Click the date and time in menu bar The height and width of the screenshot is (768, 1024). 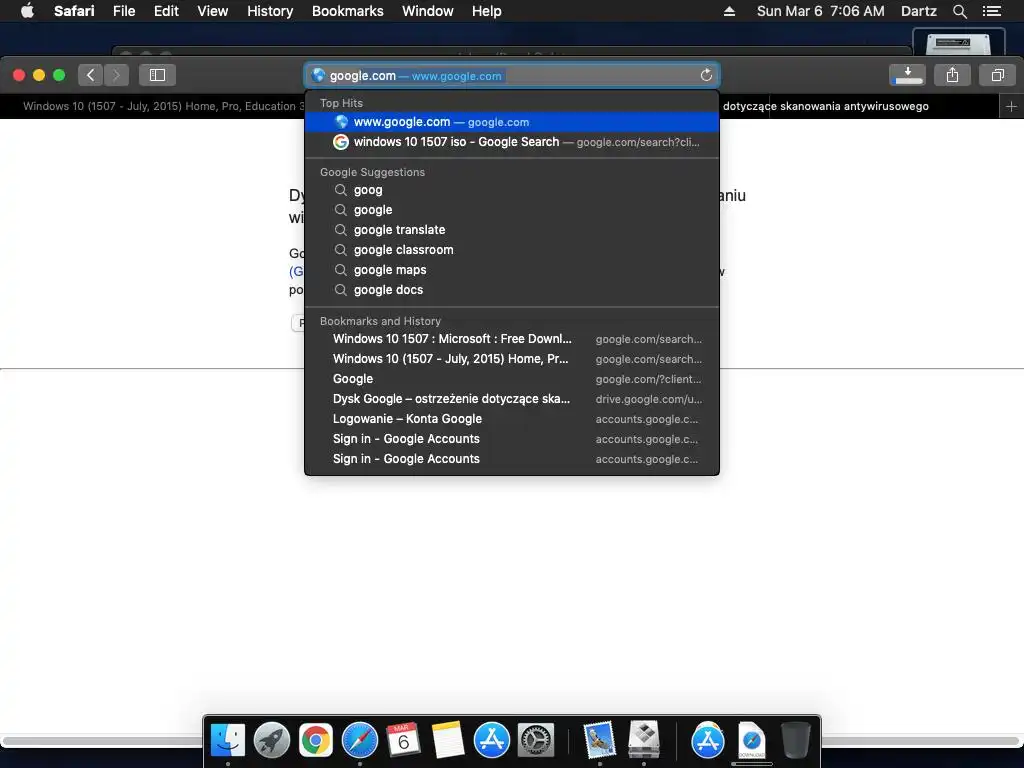click(820, 11)
